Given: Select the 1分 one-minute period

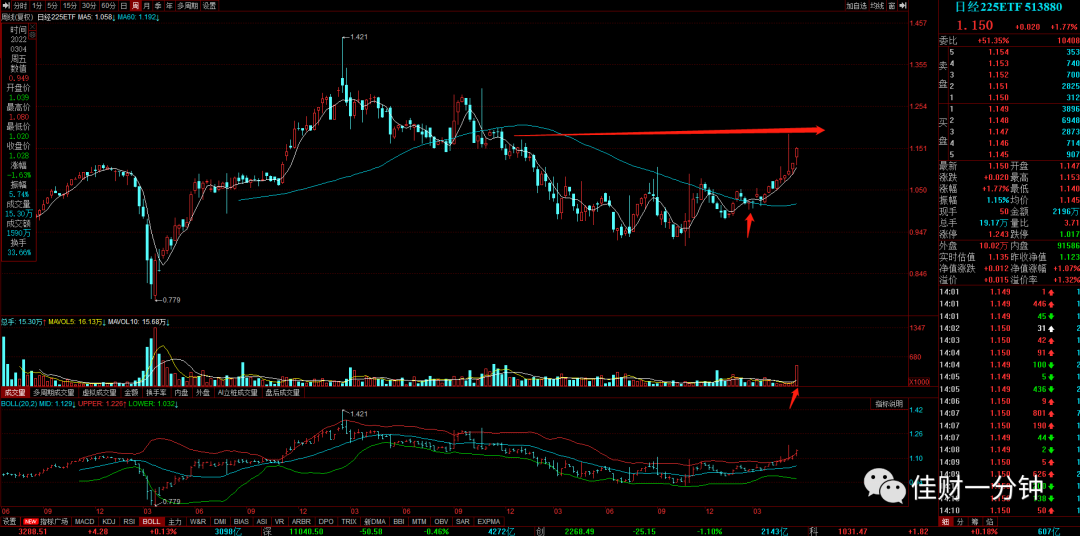Looking at the screenshot, I should click(37, 6).
